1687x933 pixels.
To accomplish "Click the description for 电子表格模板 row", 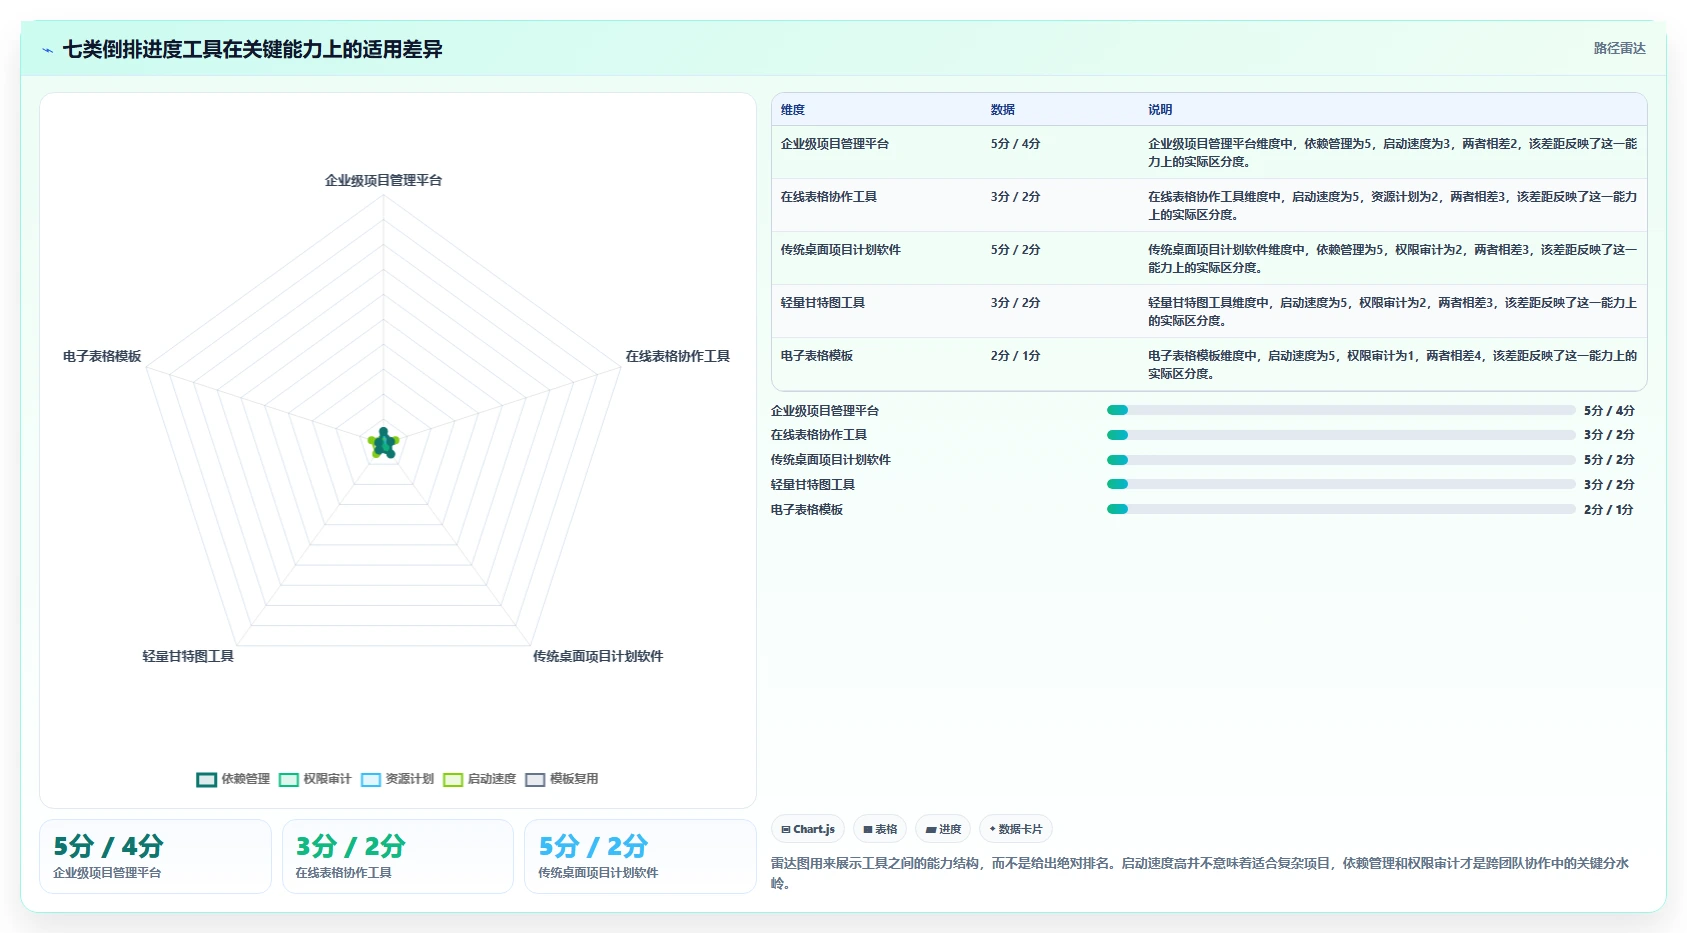I will [1392, 364].
